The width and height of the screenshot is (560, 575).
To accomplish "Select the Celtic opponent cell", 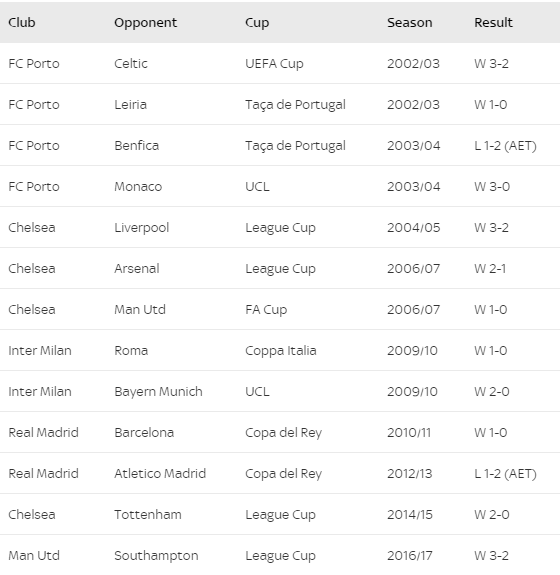I will (x=131, y=63).
